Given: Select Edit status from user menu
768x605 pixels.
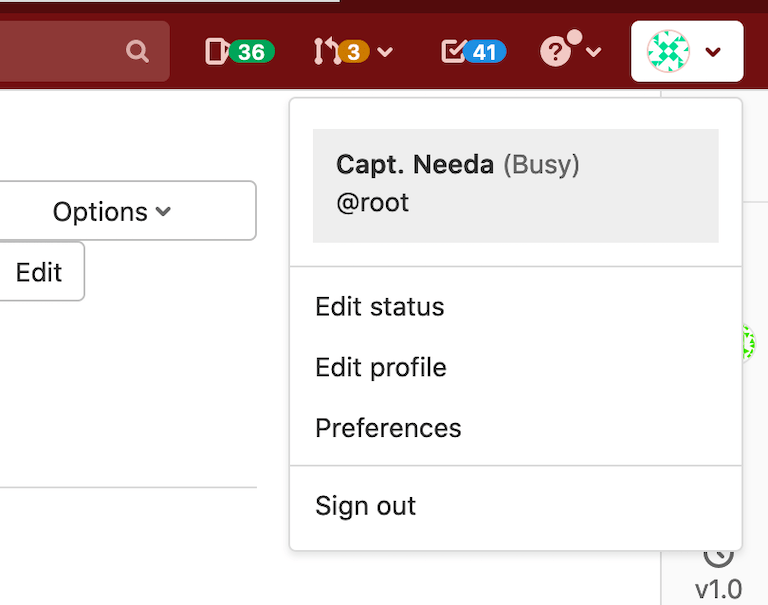Looking at the screenshot, I should 379,307.
